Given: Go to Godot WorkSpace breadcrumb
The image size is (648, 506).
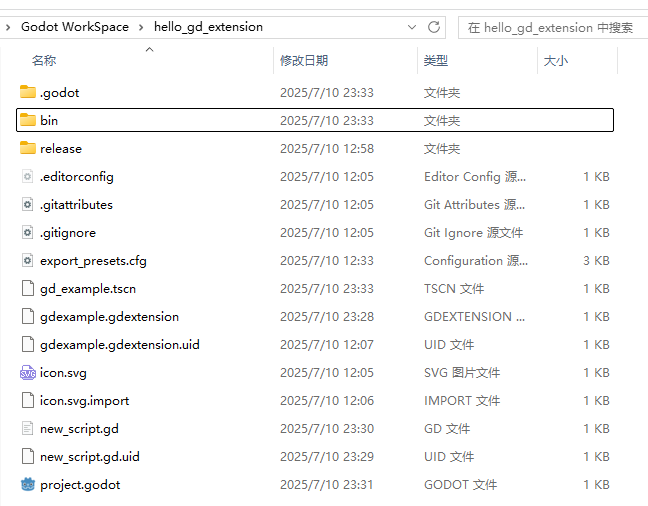Looking at the screenshot, I should coord(75,27).
